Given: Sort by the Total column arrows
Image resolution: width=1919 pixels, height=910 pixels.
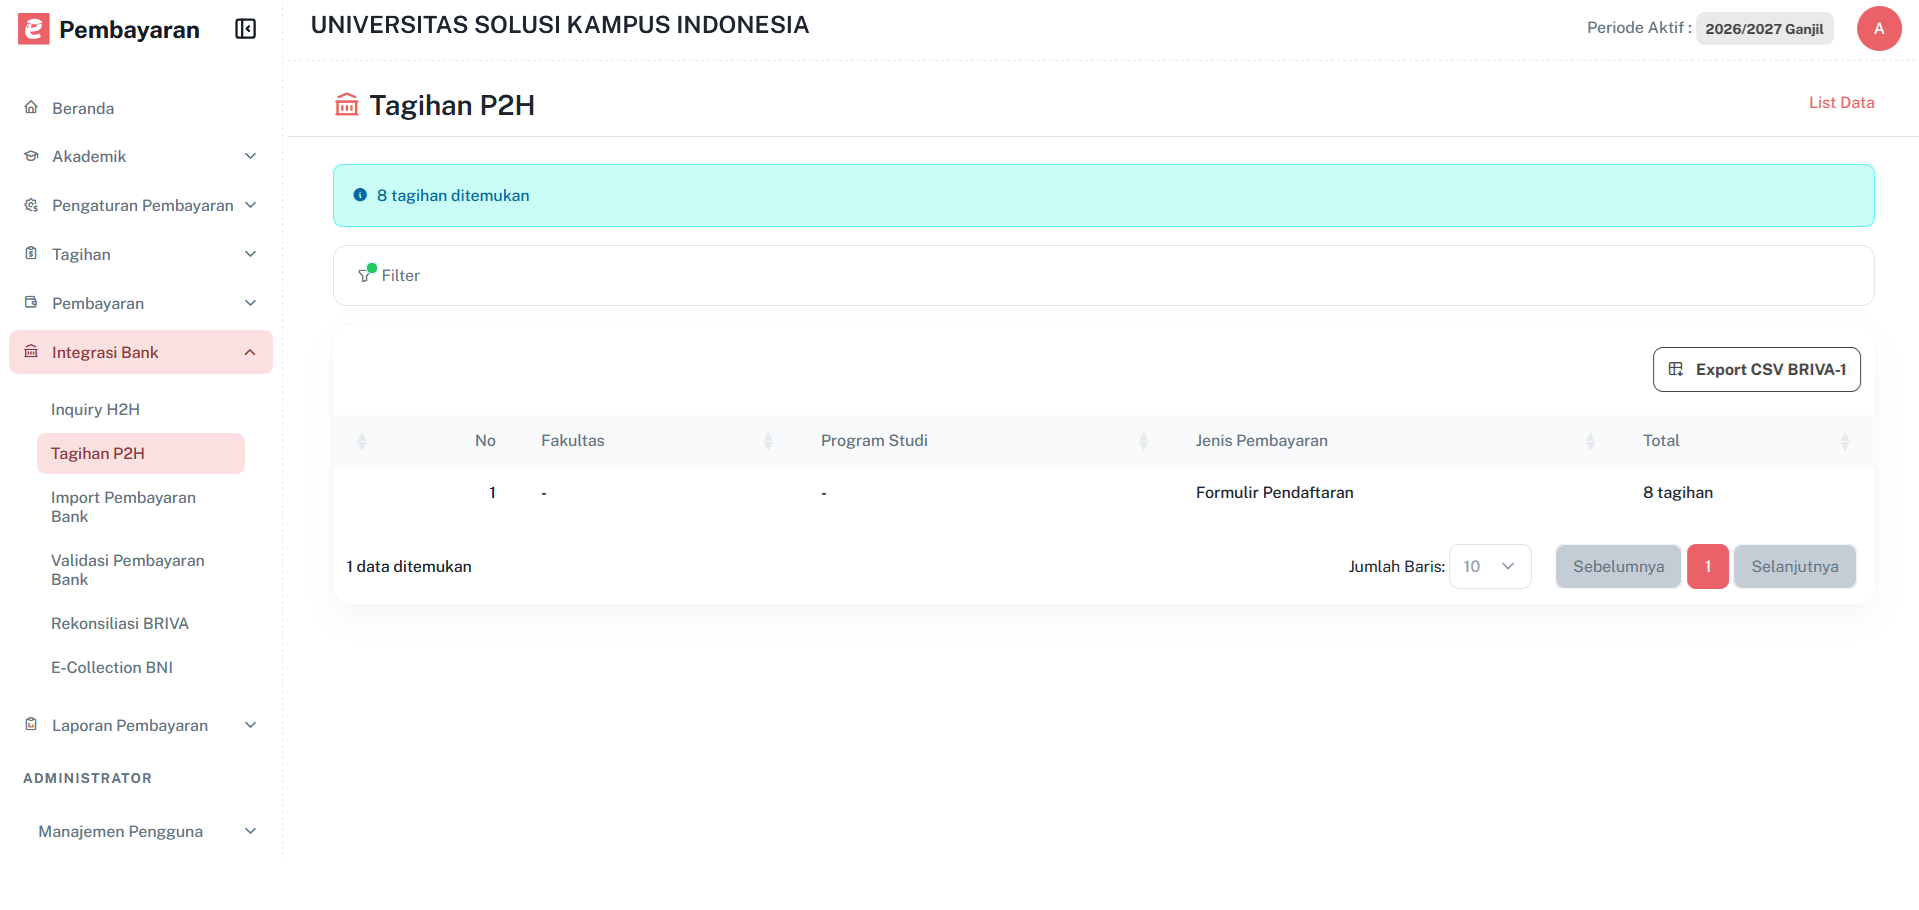Looking at the screenshot, I should pos(1845,441).
